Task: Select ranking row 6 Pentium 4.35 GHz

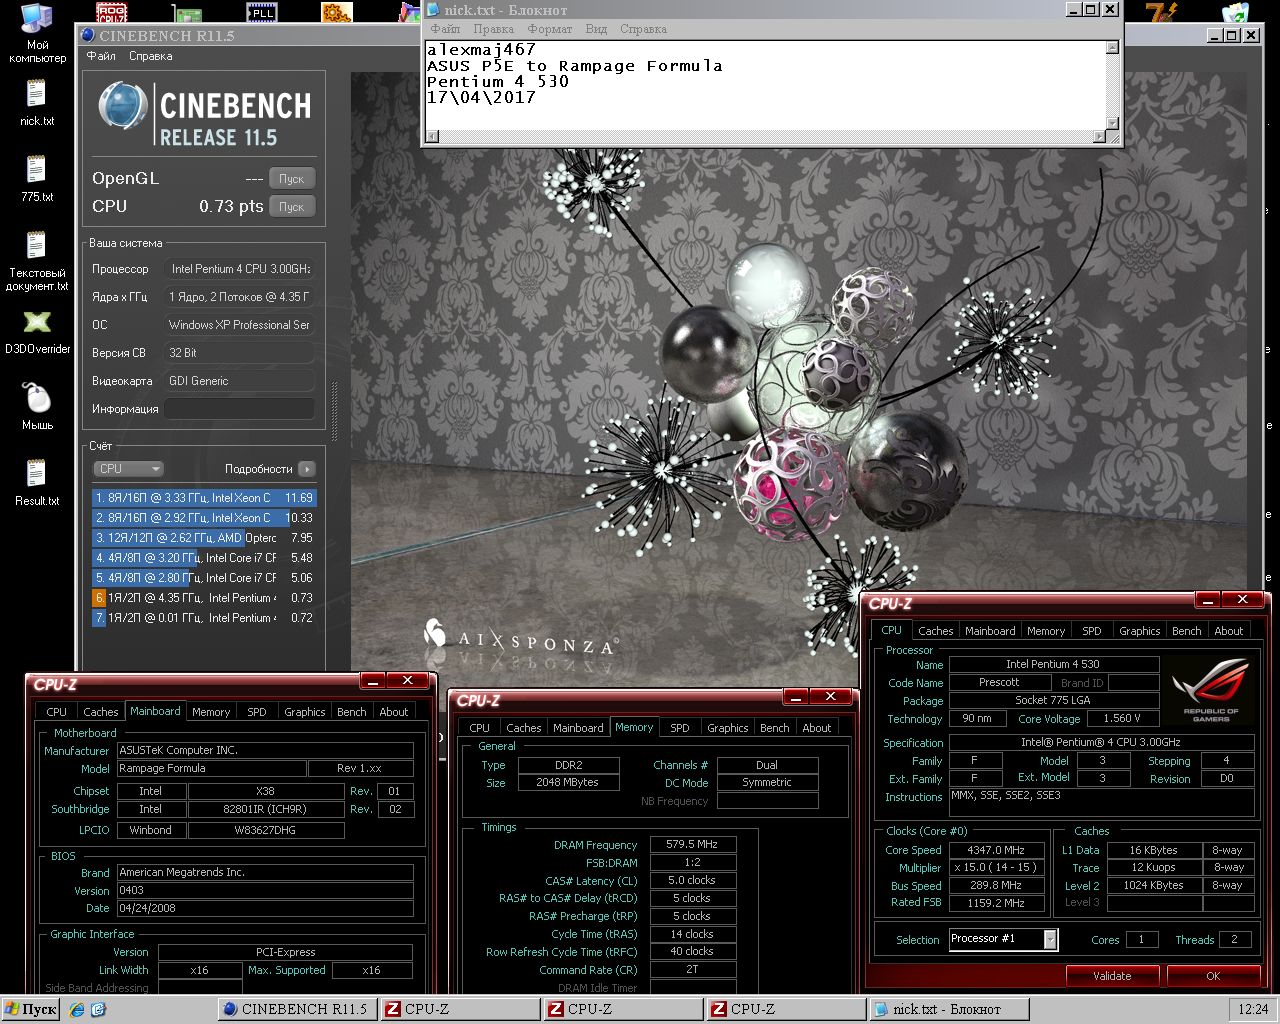Action: [x=204, y=597]
